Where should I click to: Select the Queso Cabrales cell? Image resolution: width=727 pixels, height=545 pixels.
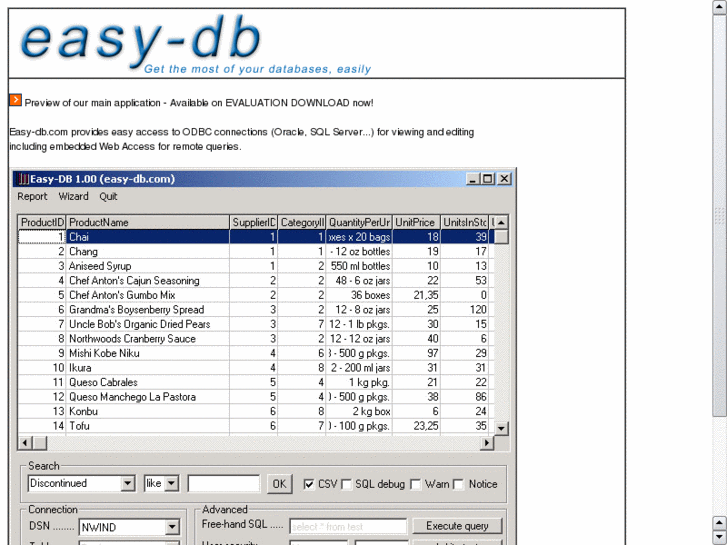148,383
